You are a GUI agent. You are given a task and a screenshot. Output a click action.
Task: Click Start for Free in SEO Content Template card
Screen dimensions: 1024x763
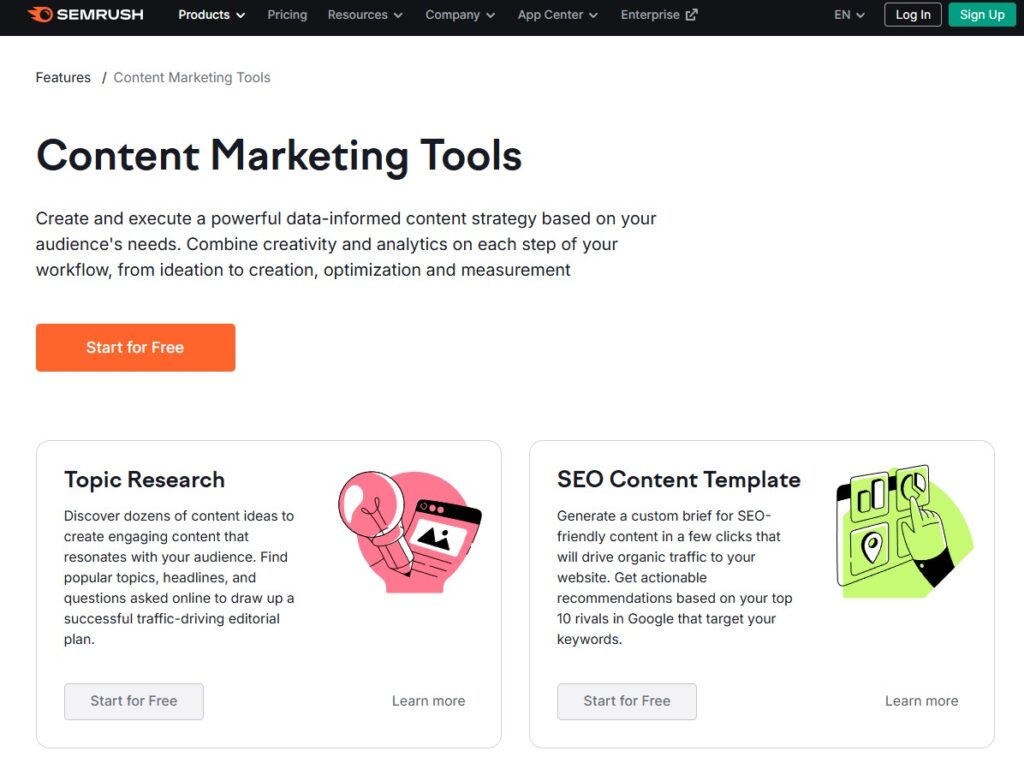pyautogui.click(x=626, y=701)
